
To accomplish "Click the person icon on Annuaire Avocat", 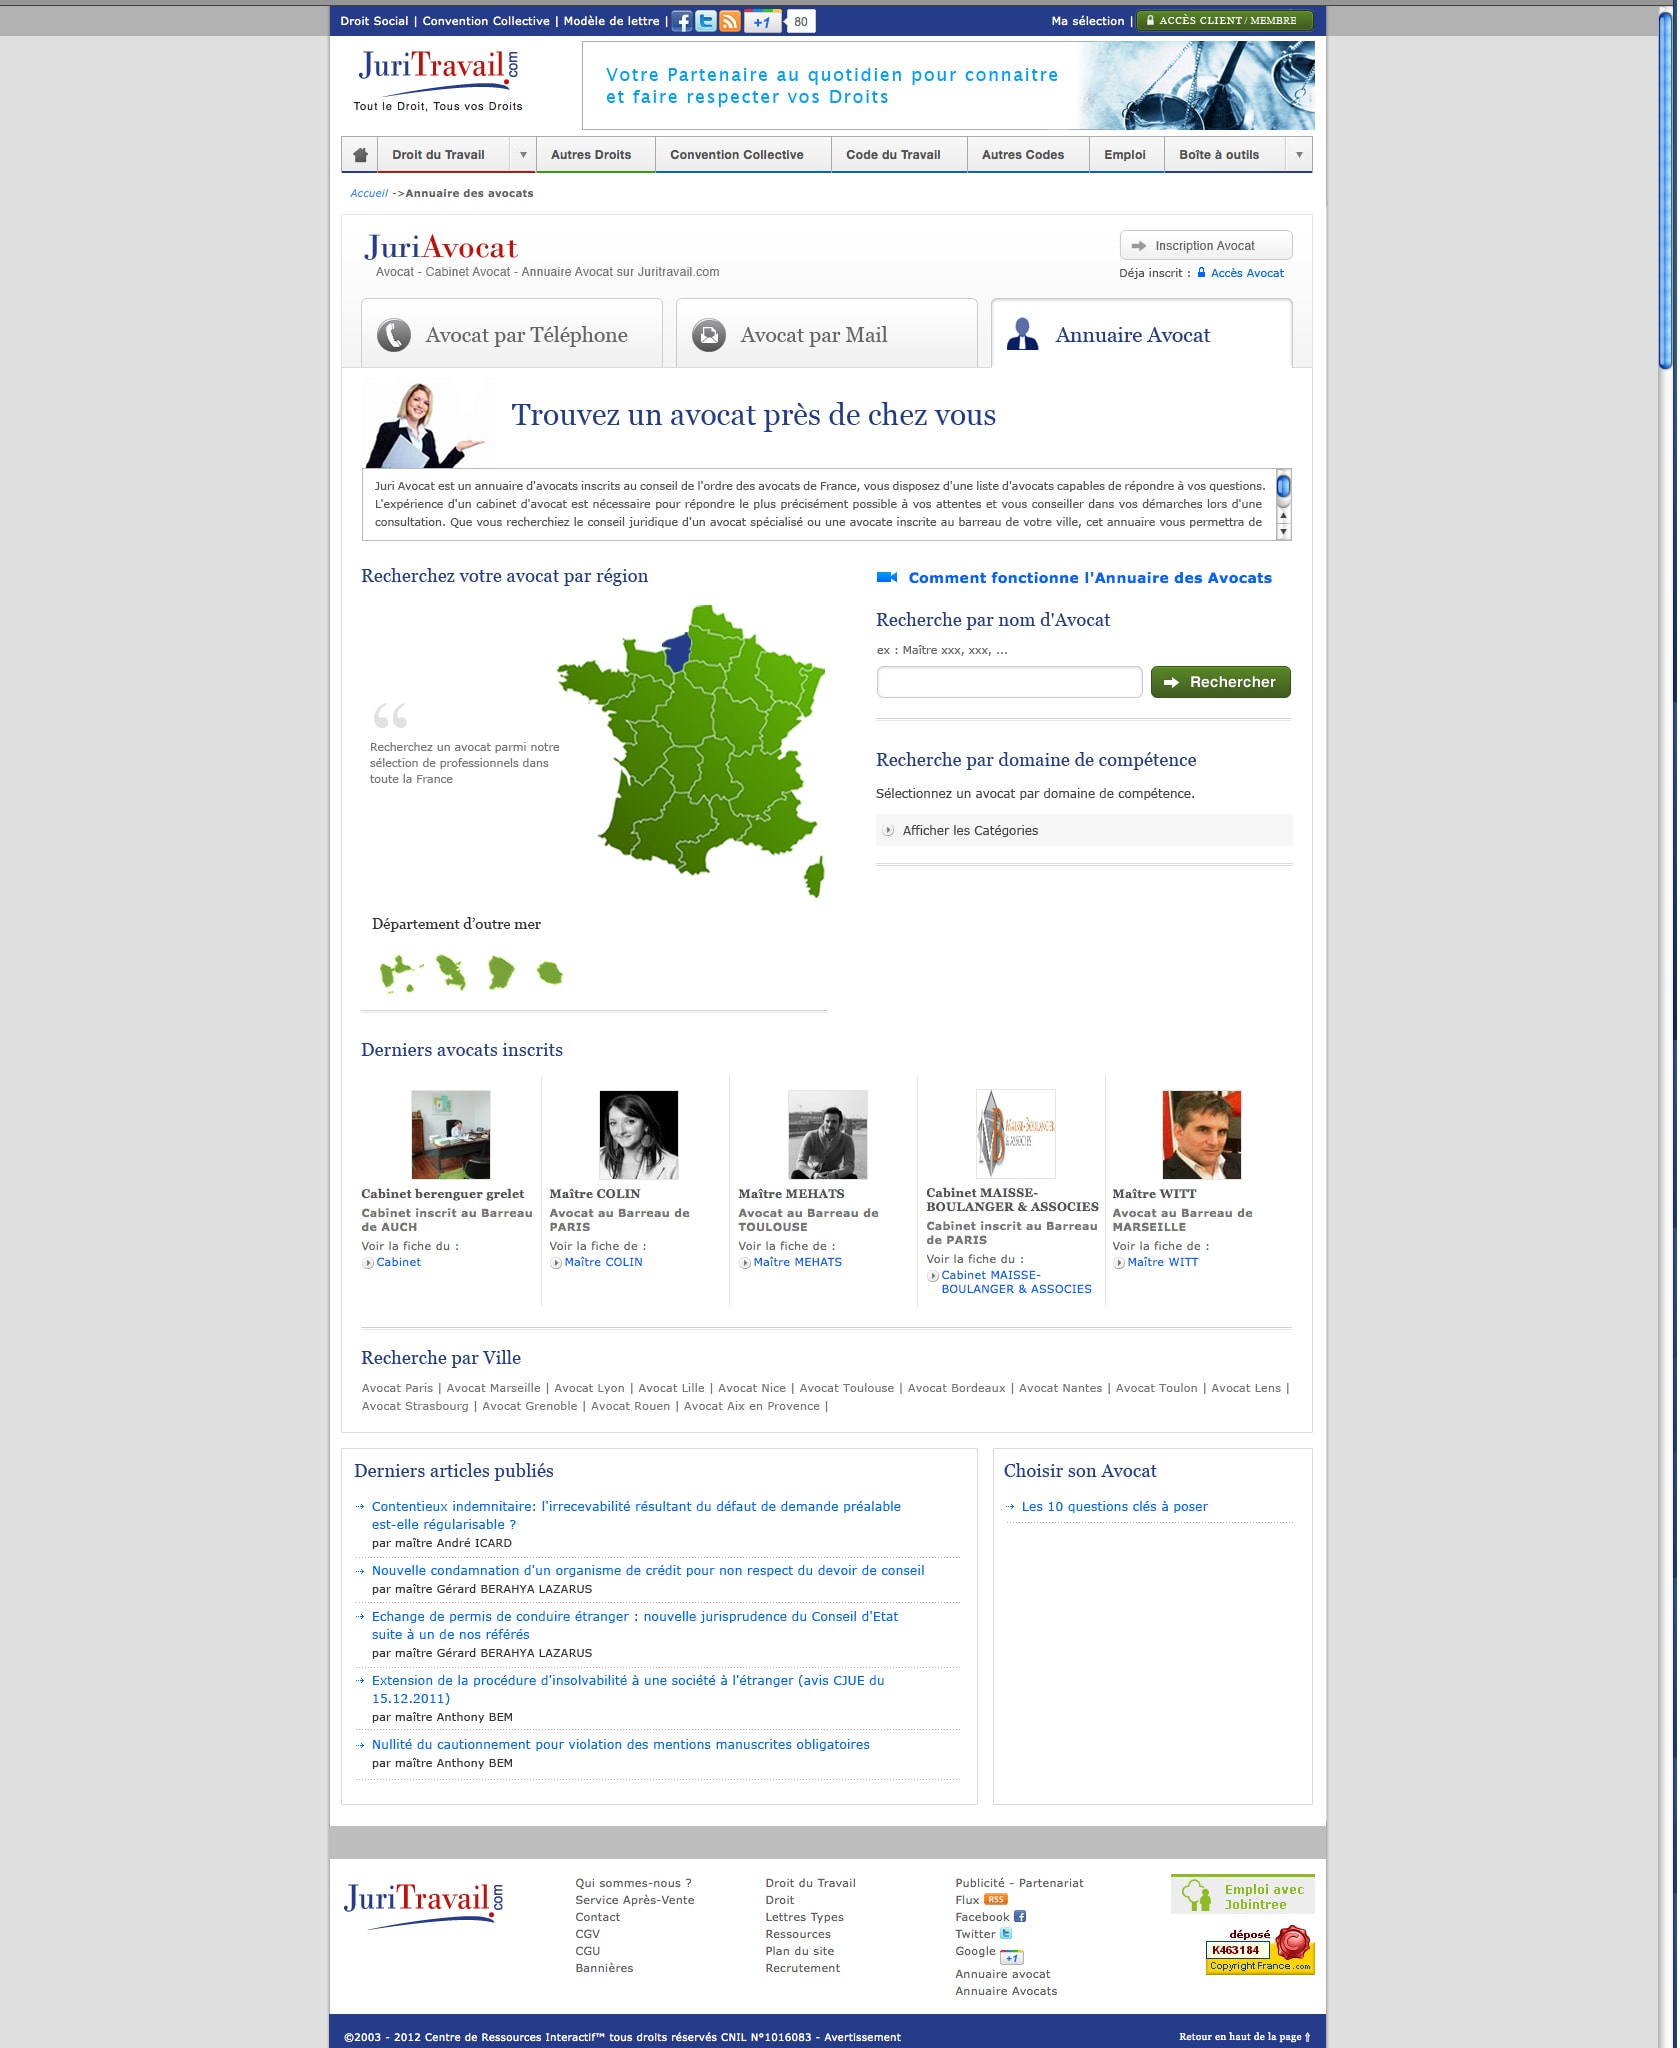I will tap(1022, 334).
